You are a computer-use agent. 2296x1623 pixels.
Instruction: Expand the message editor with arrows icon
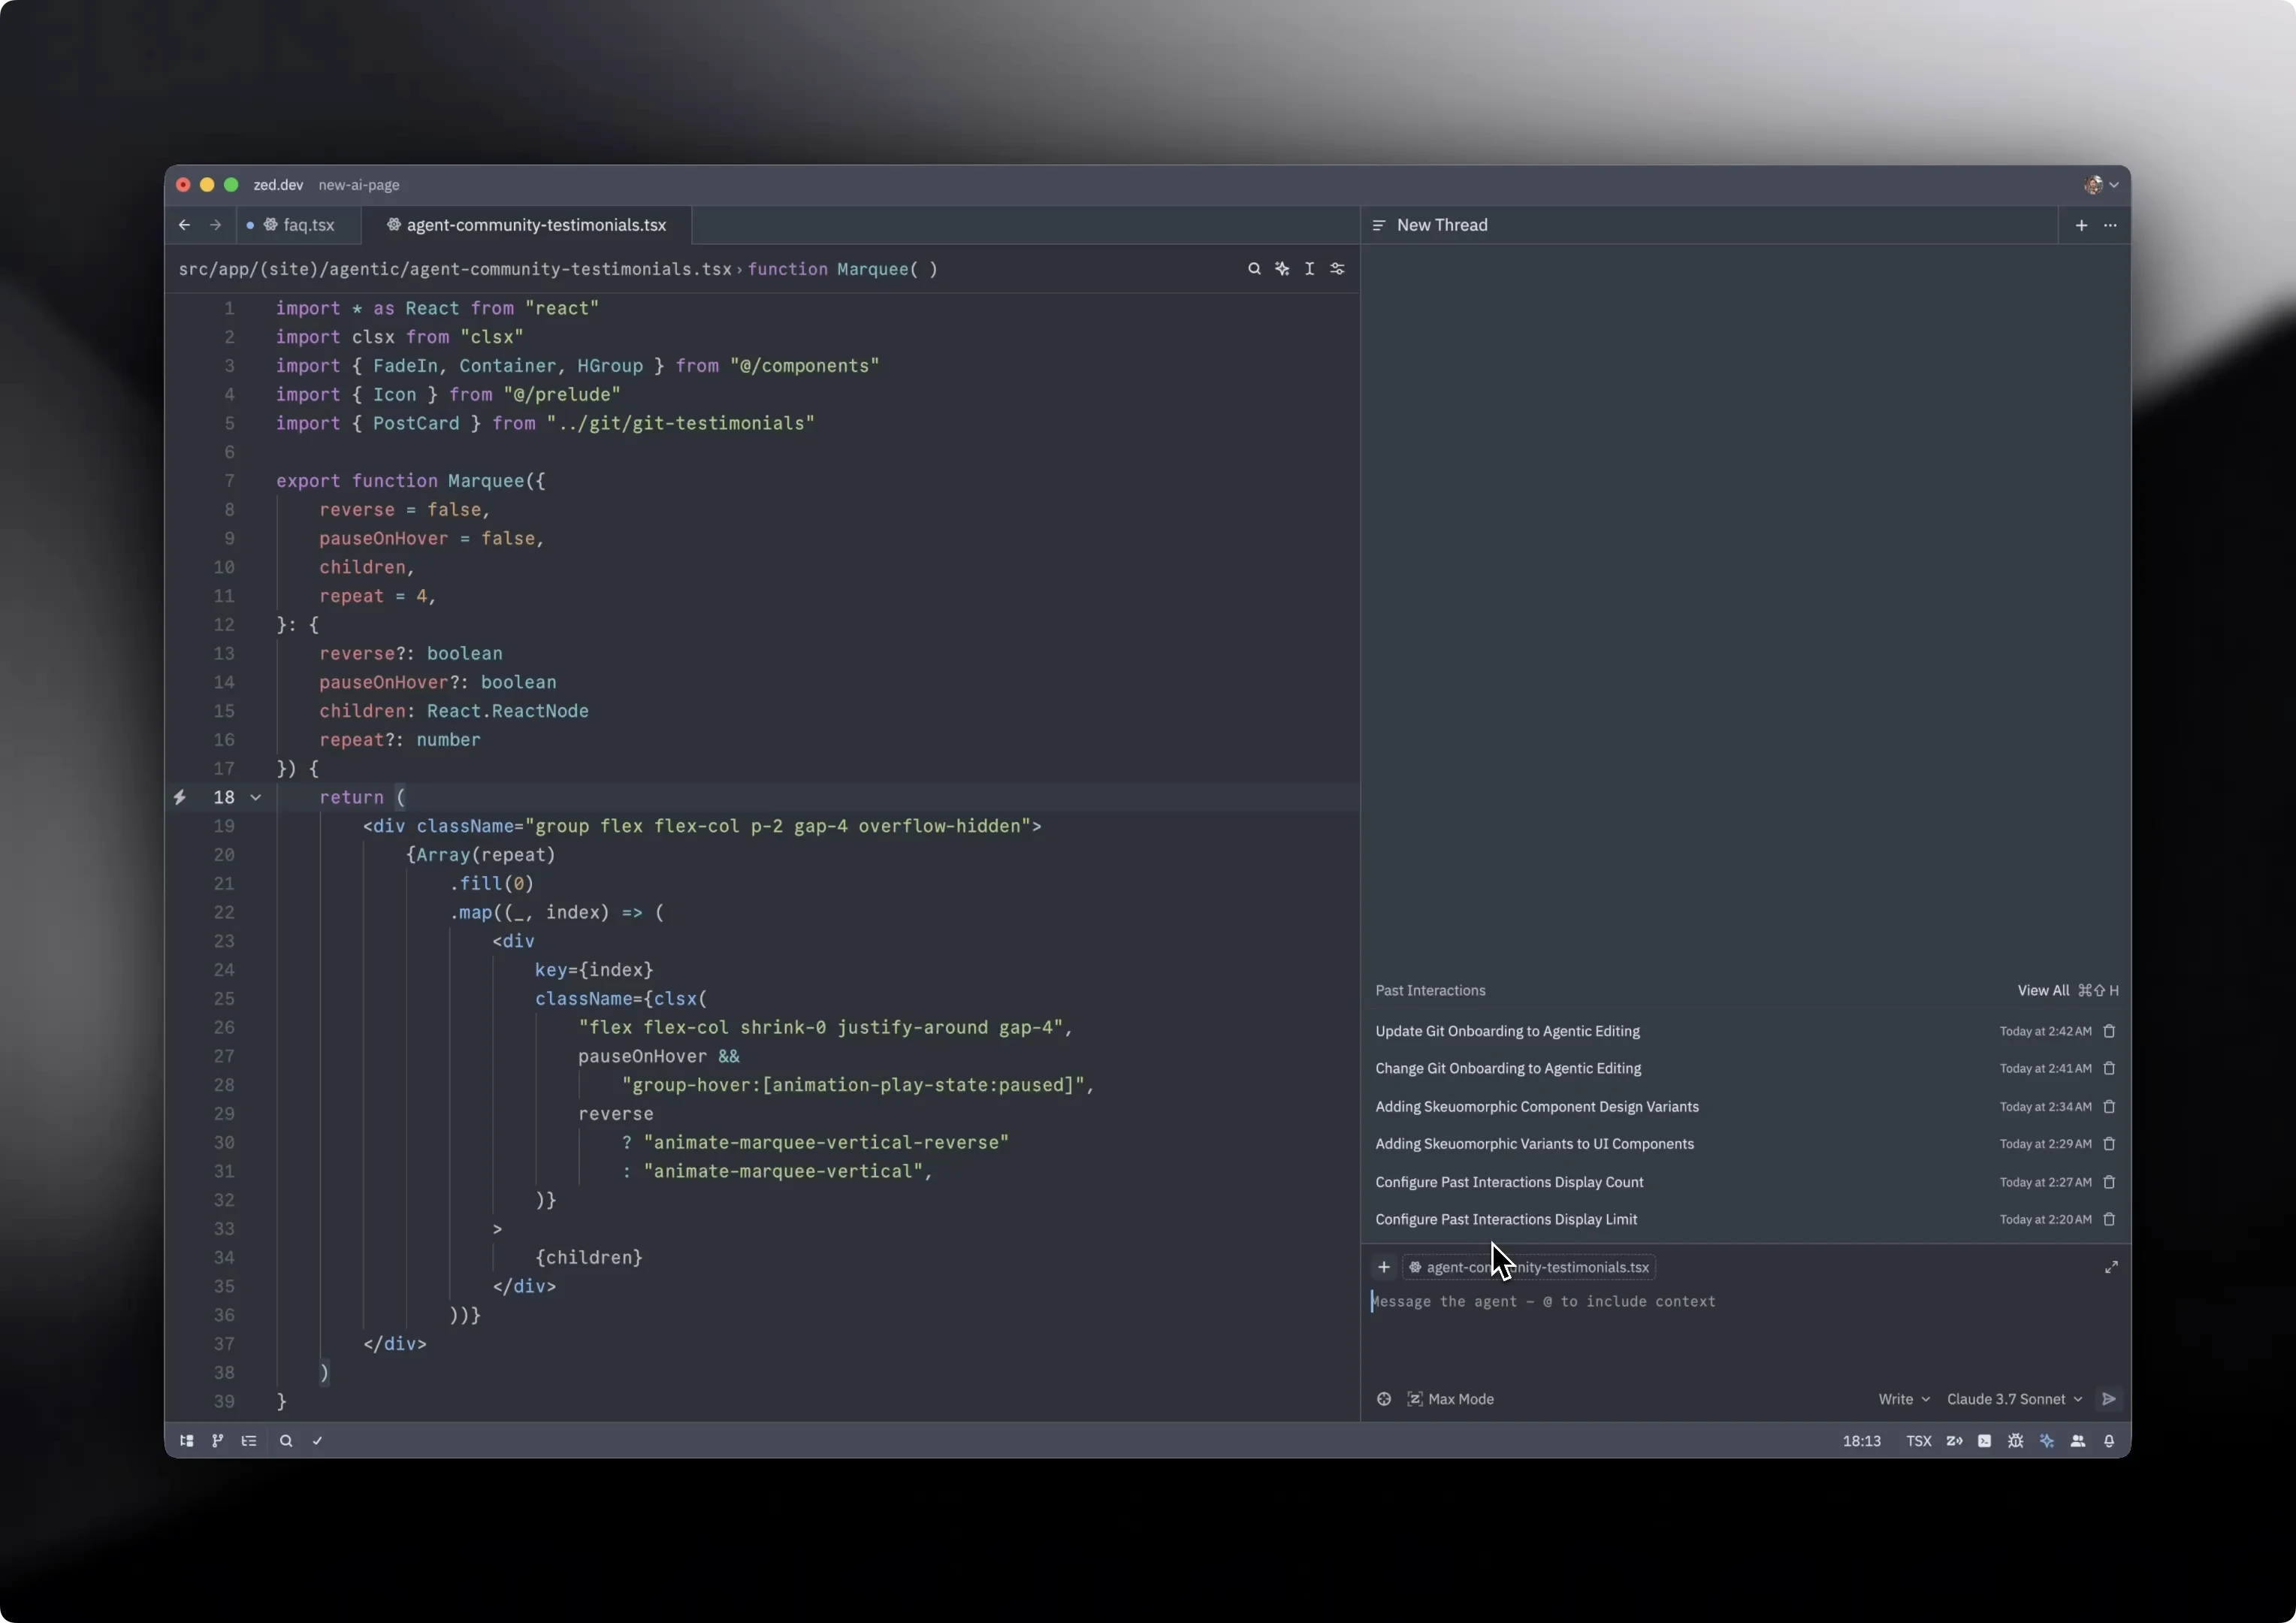[2111, 1267]
